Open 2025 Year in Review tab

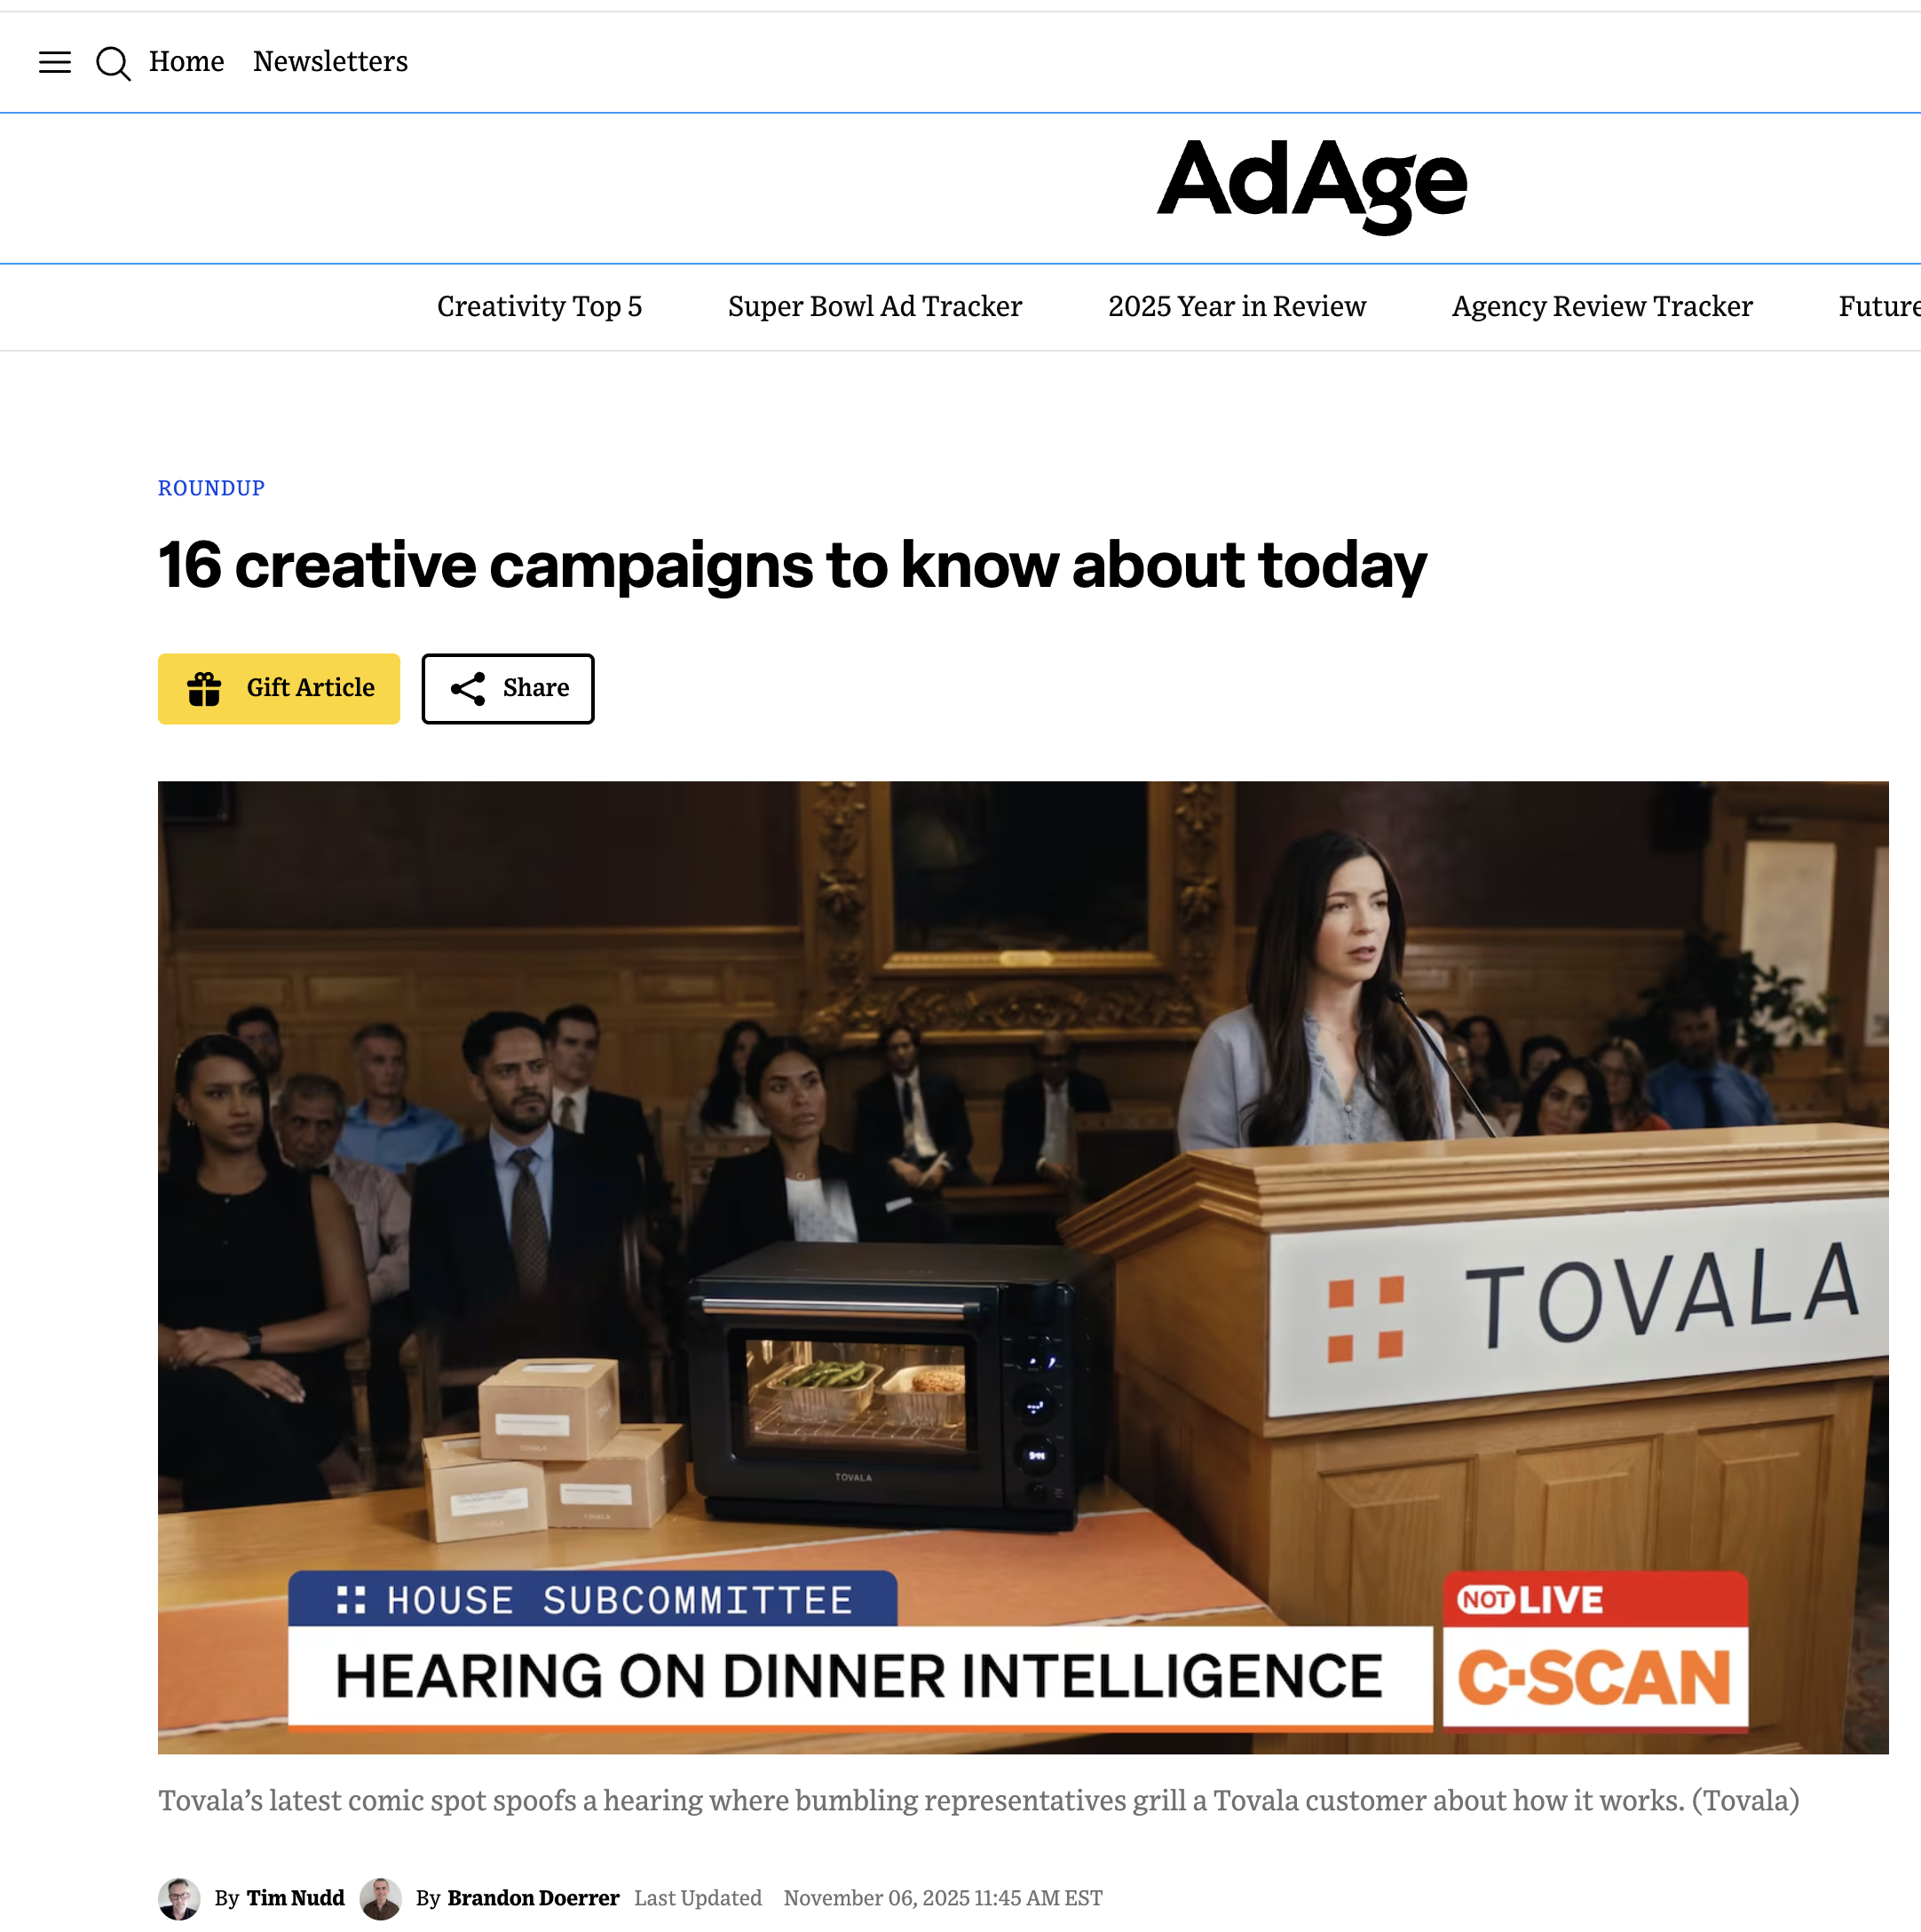(1236, 306)
